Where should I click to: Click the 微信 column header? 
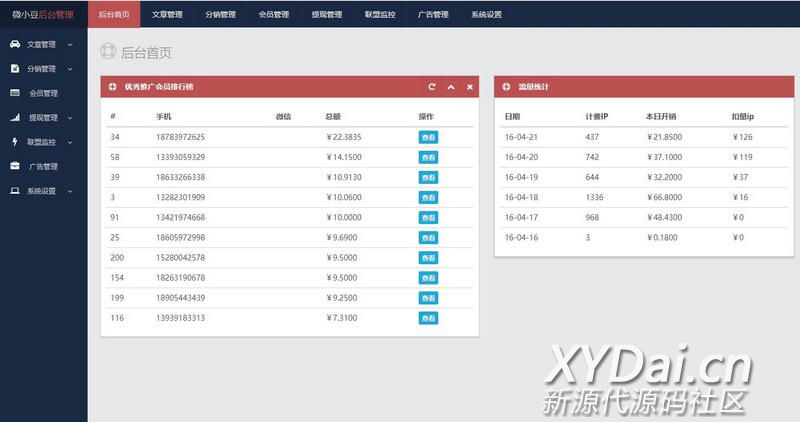(x=283, y=116)
